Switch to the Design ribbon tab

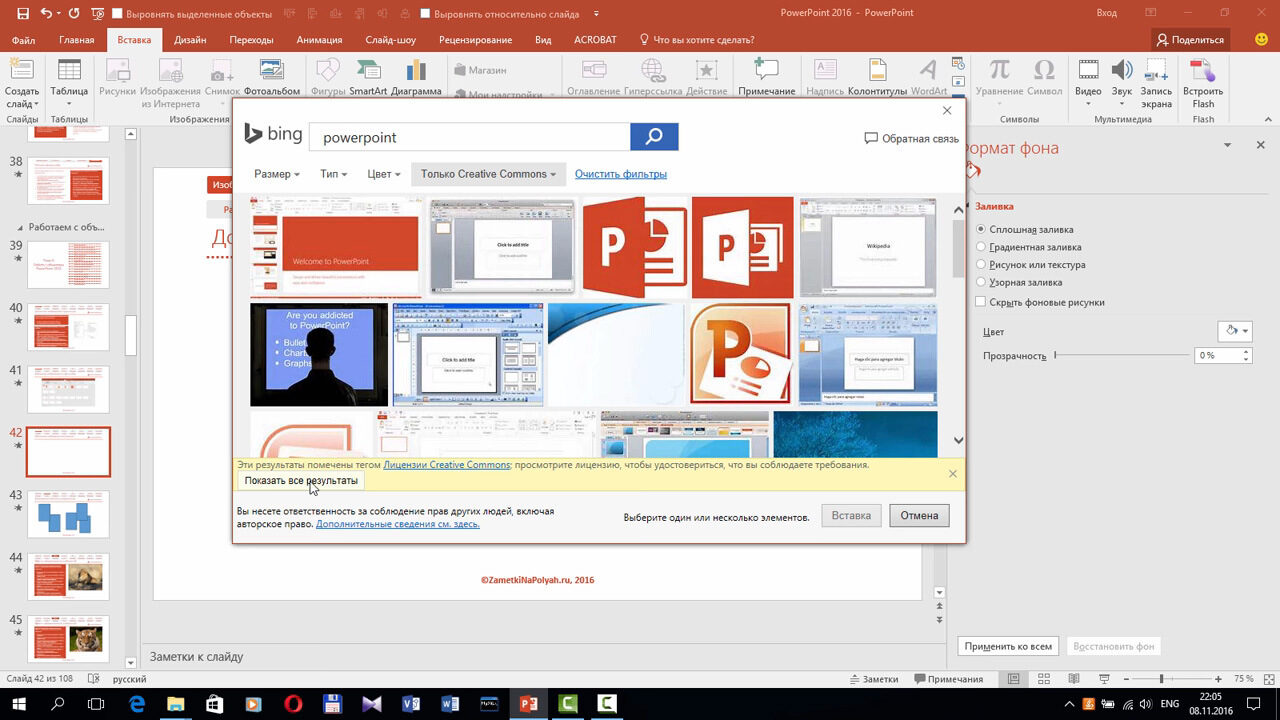(190, 40)
